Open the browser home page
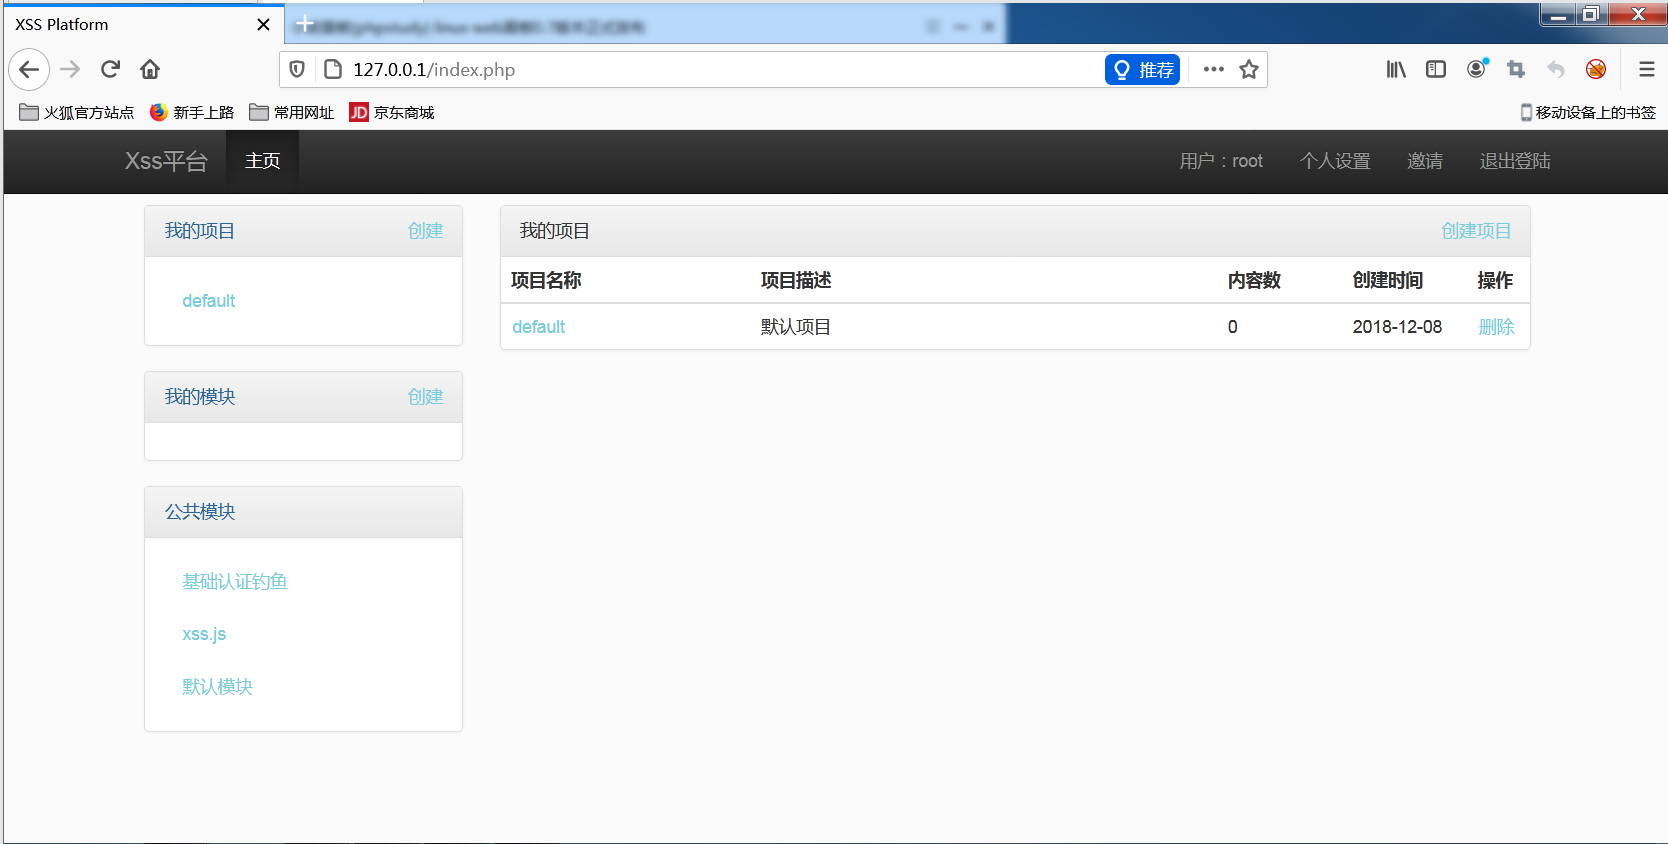This screenshot has width=1668, height=844. click(x=150, y=69)
